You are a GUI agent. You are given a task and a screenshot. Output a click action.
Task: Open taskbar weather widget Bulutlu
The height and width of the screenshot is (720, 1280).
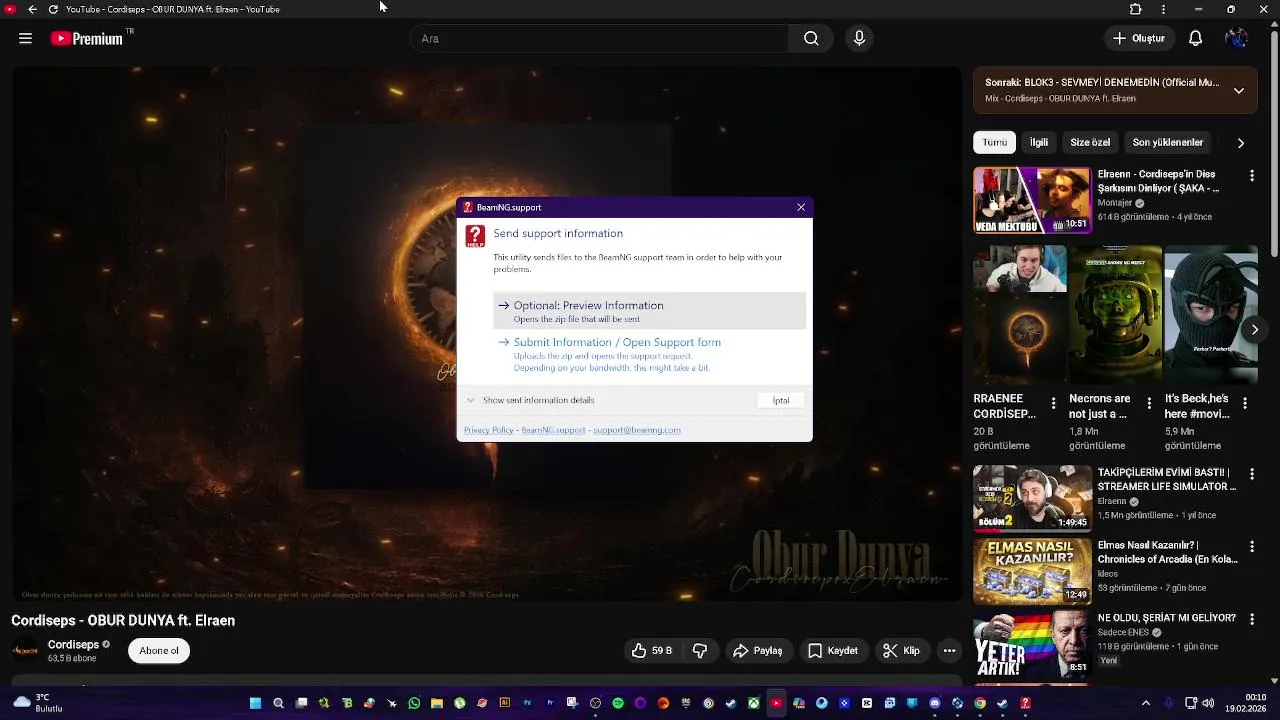point(38,703)
